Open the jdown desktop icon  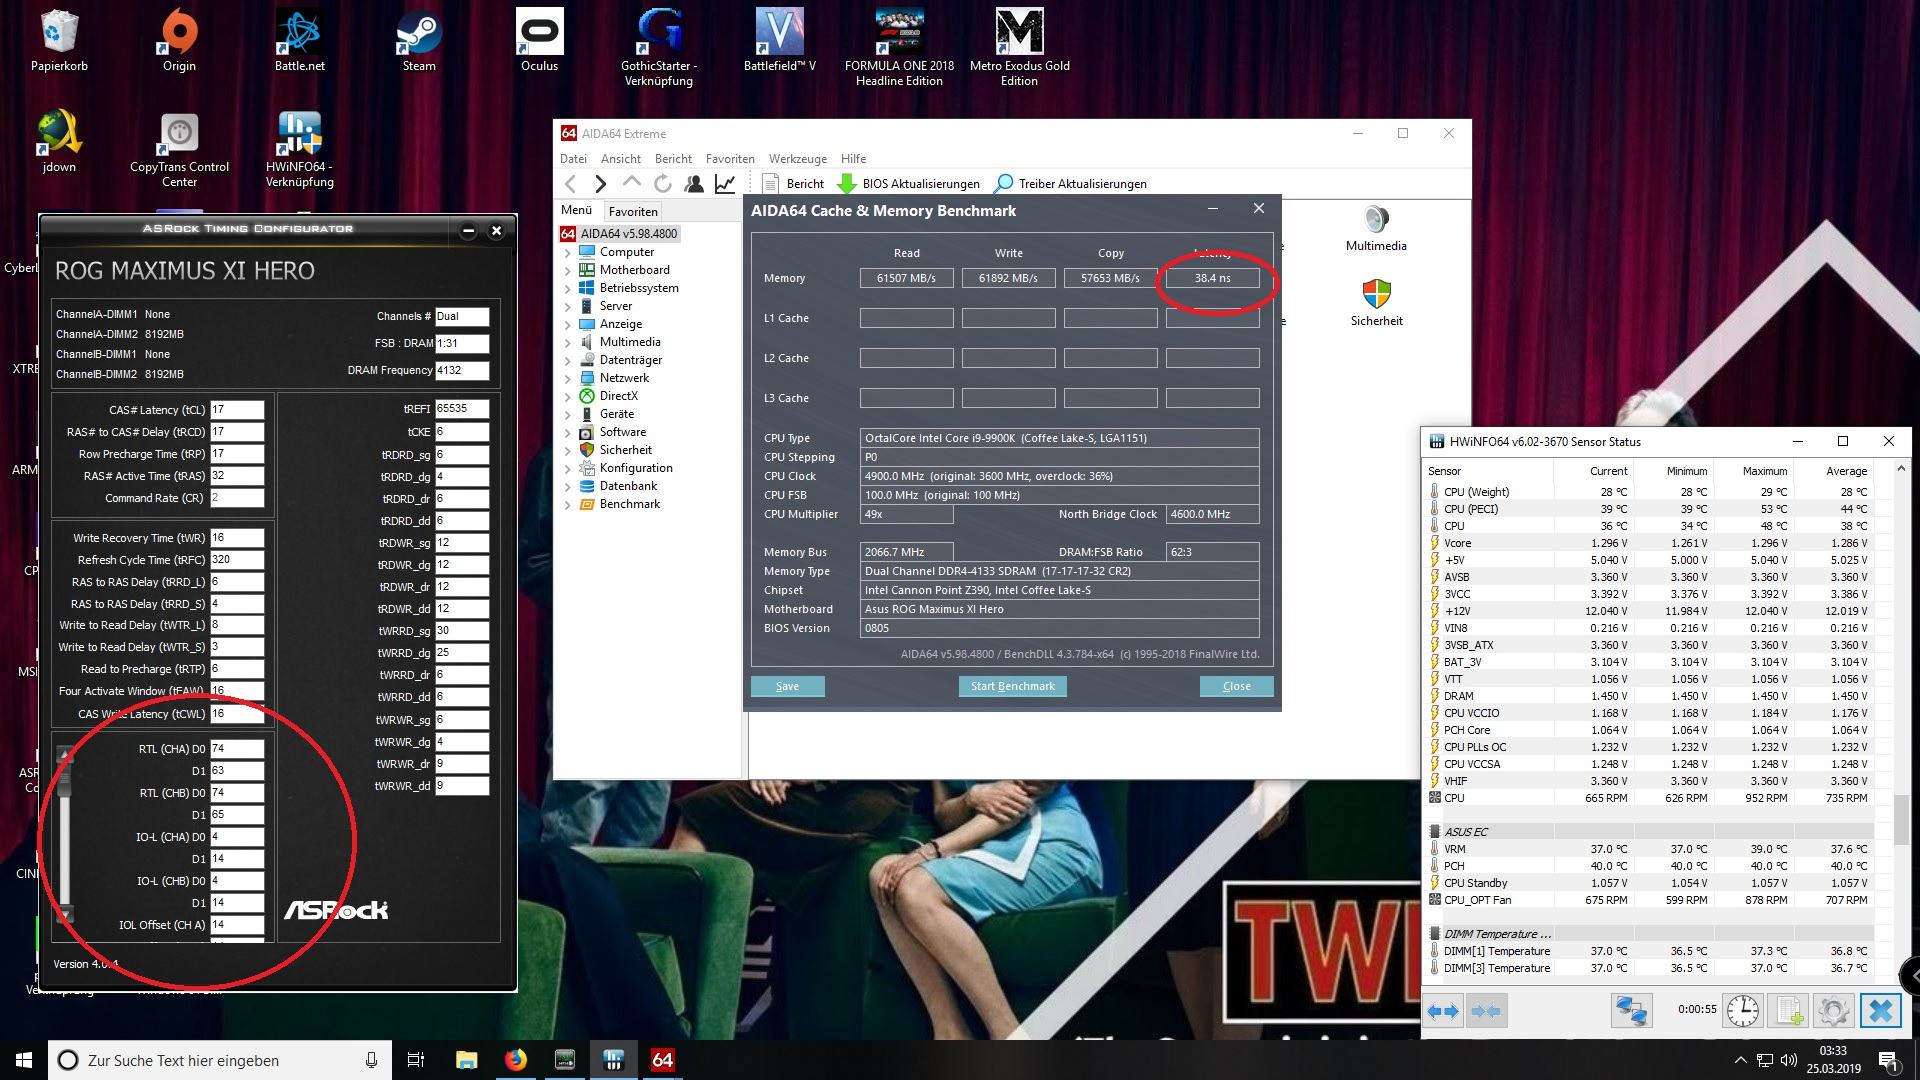[59, 141]
